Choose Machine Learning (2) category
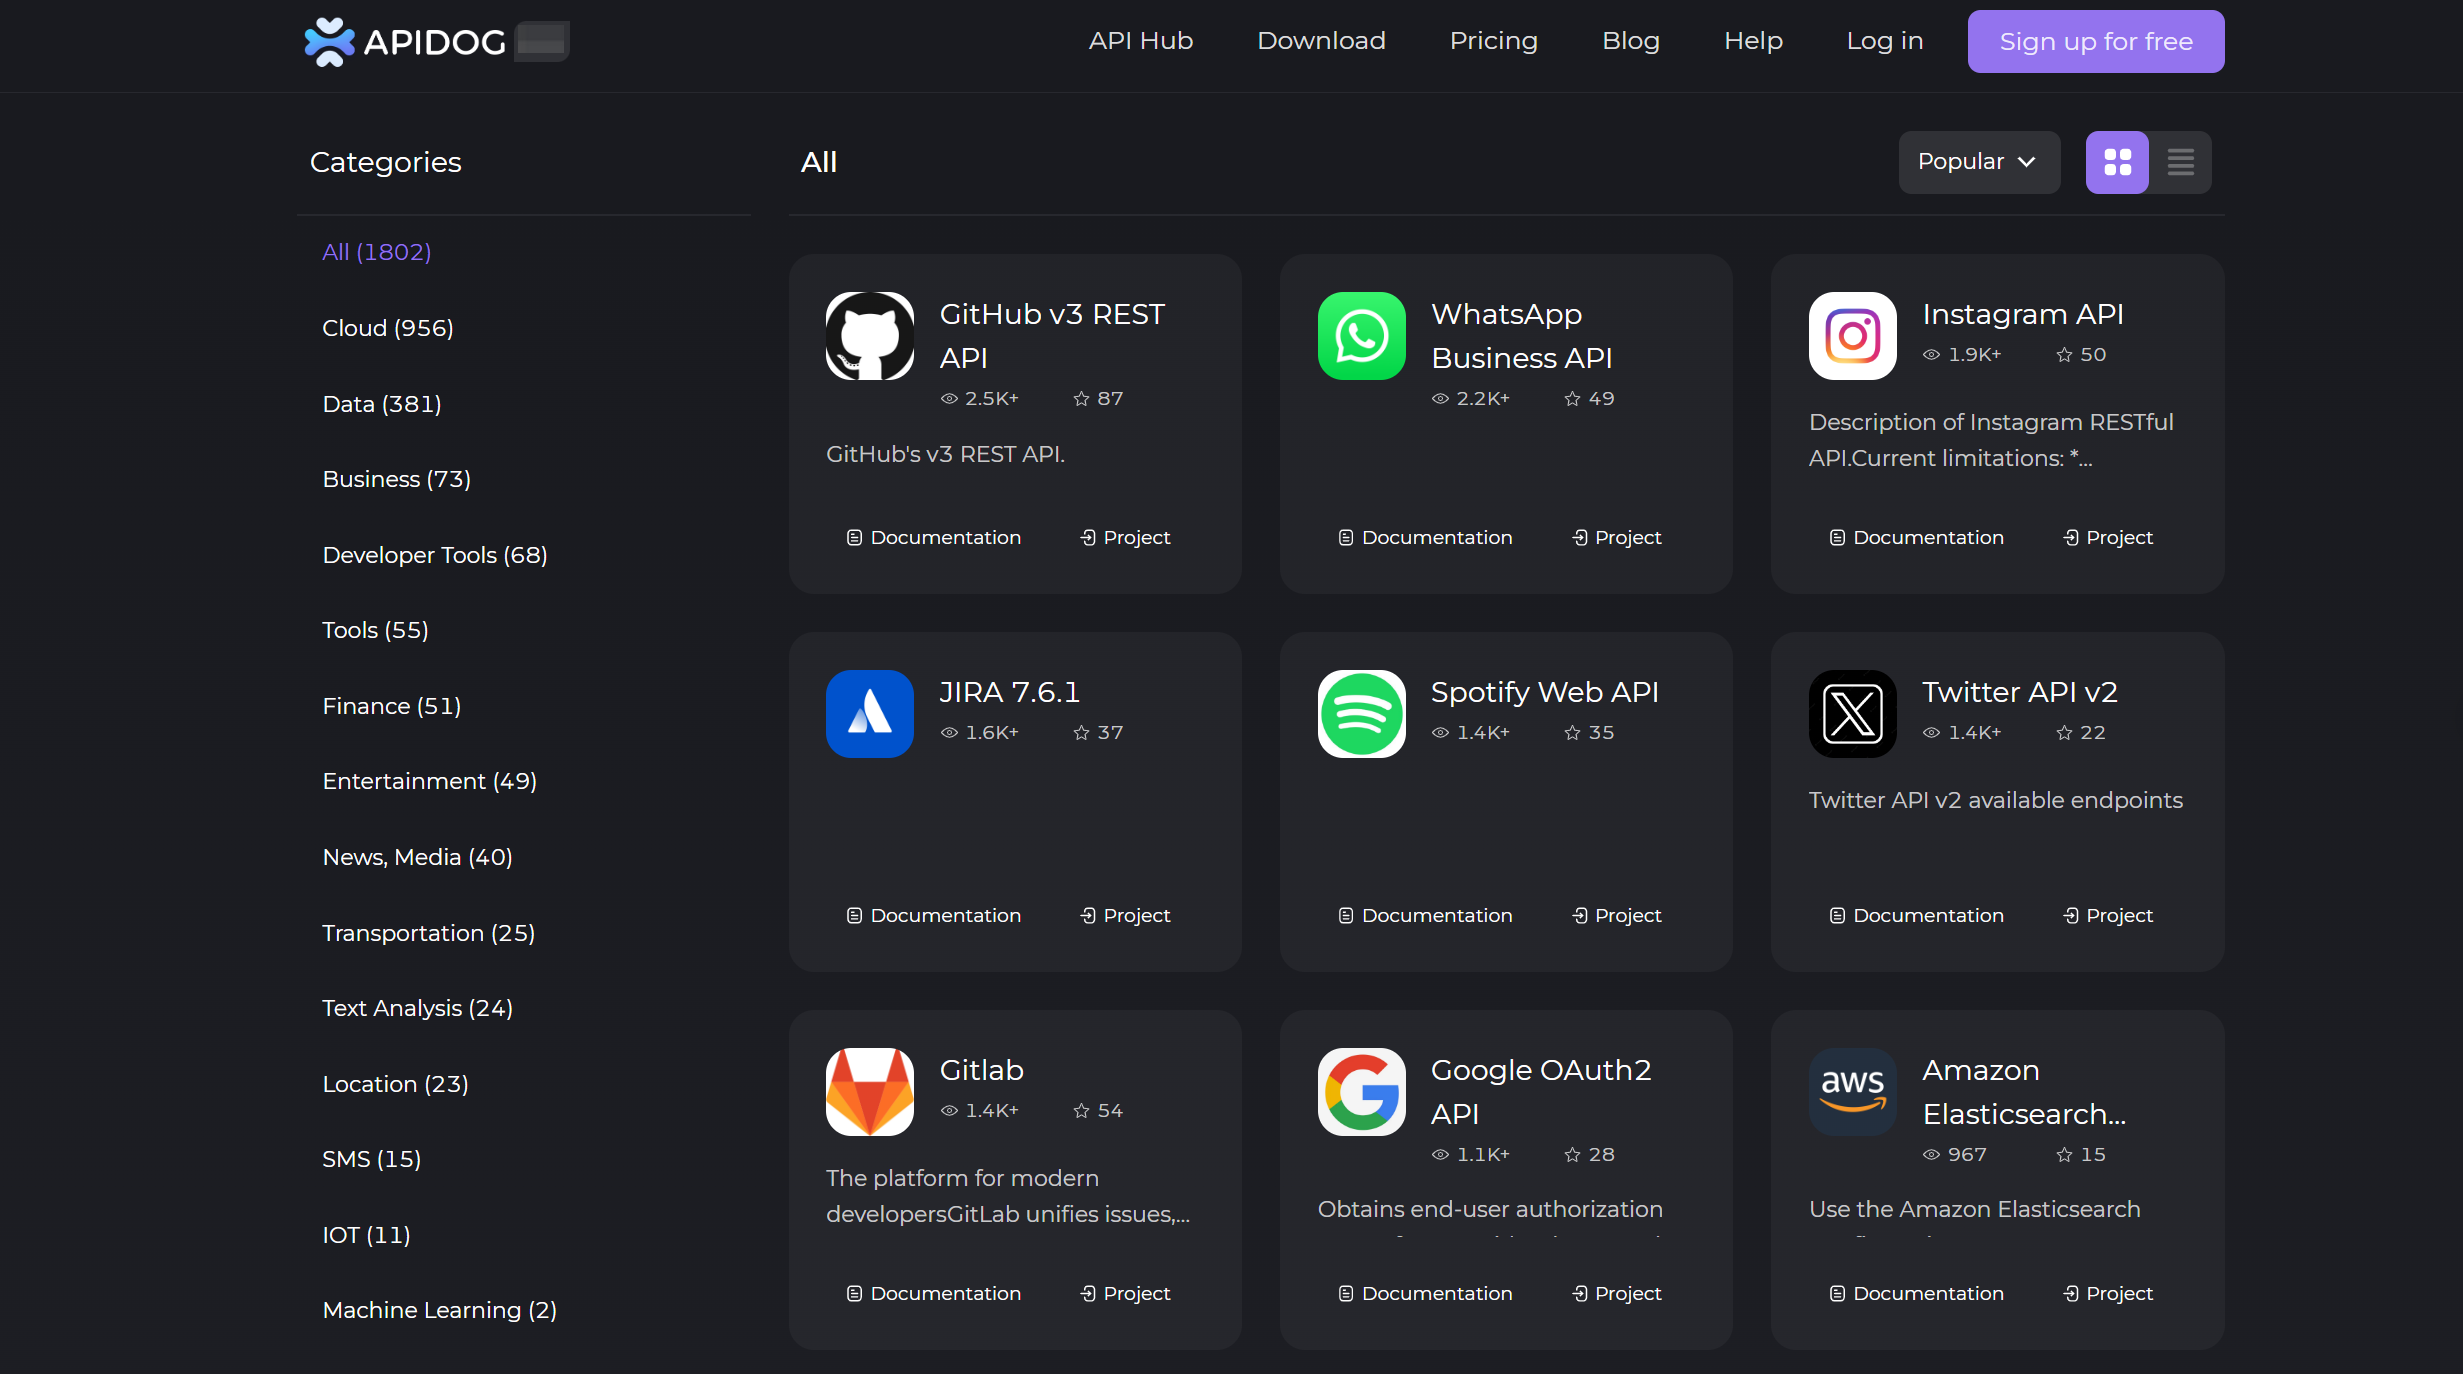 pos(439,1310)
